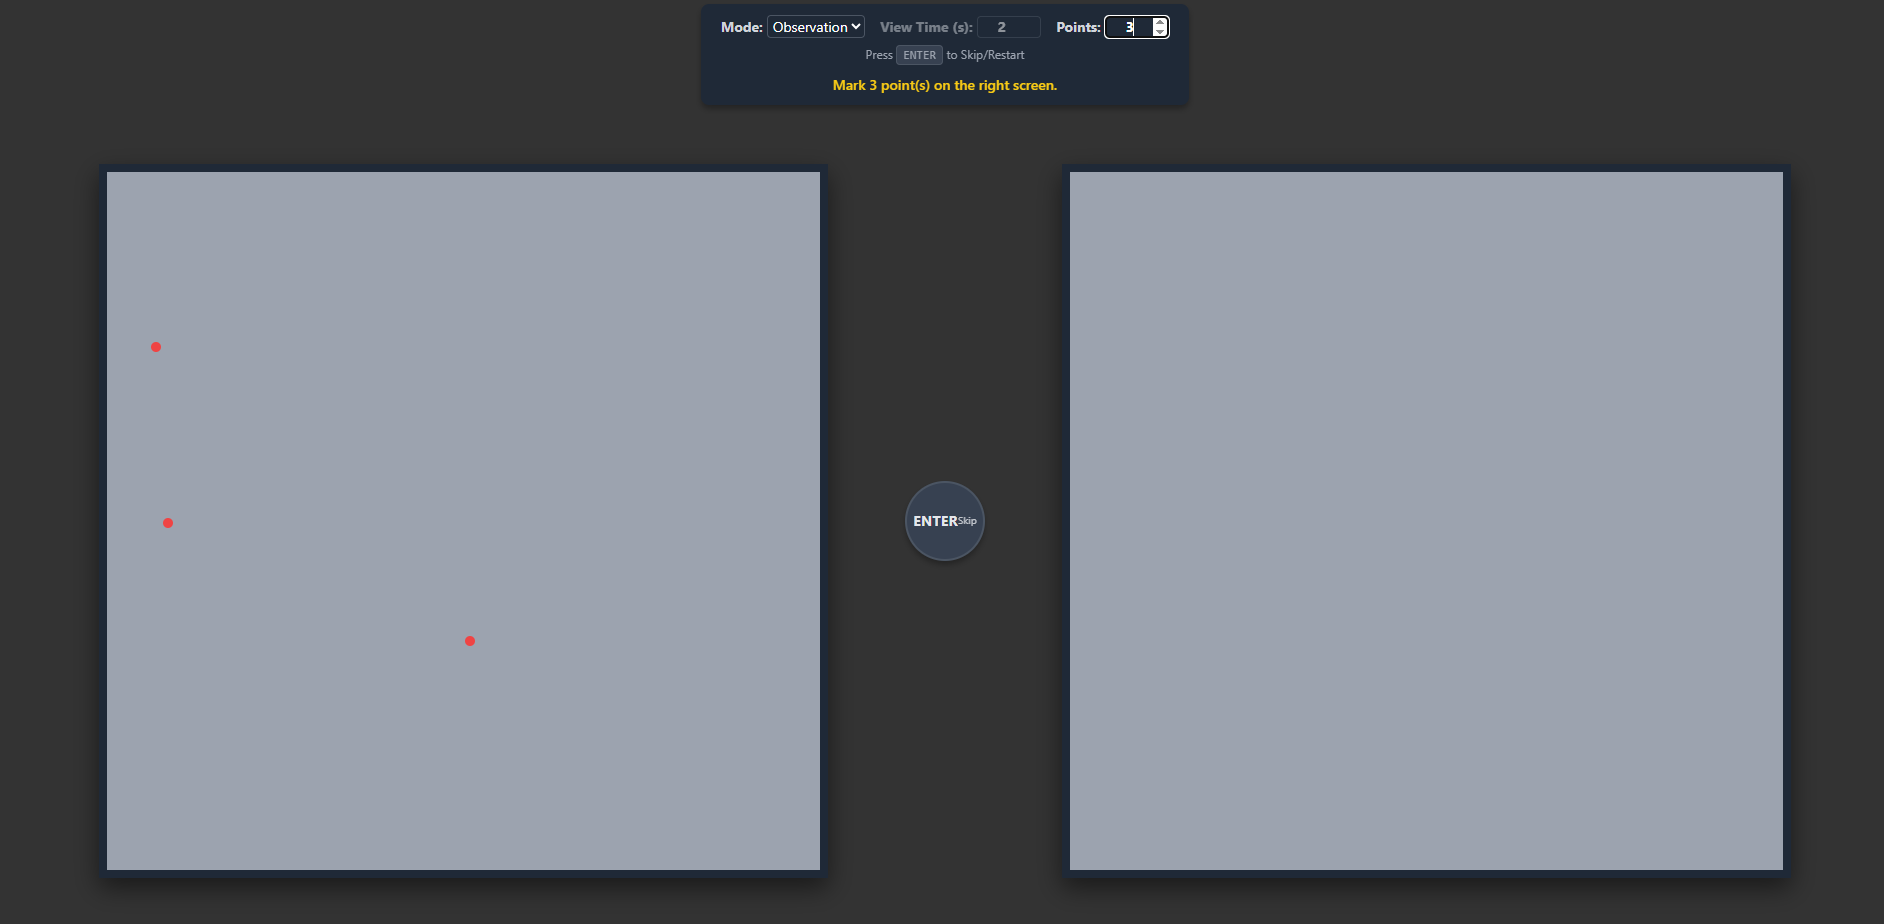Increase Points with the up stepper arrow
This screenshot has height=924, width=1884.
click(x=1159, y=22)
